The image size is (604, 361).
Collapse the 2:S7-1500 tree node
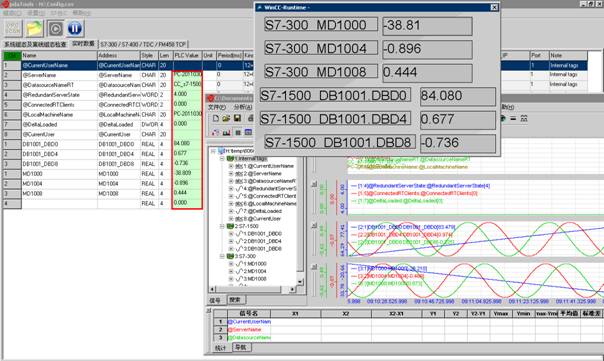[222, 227]
